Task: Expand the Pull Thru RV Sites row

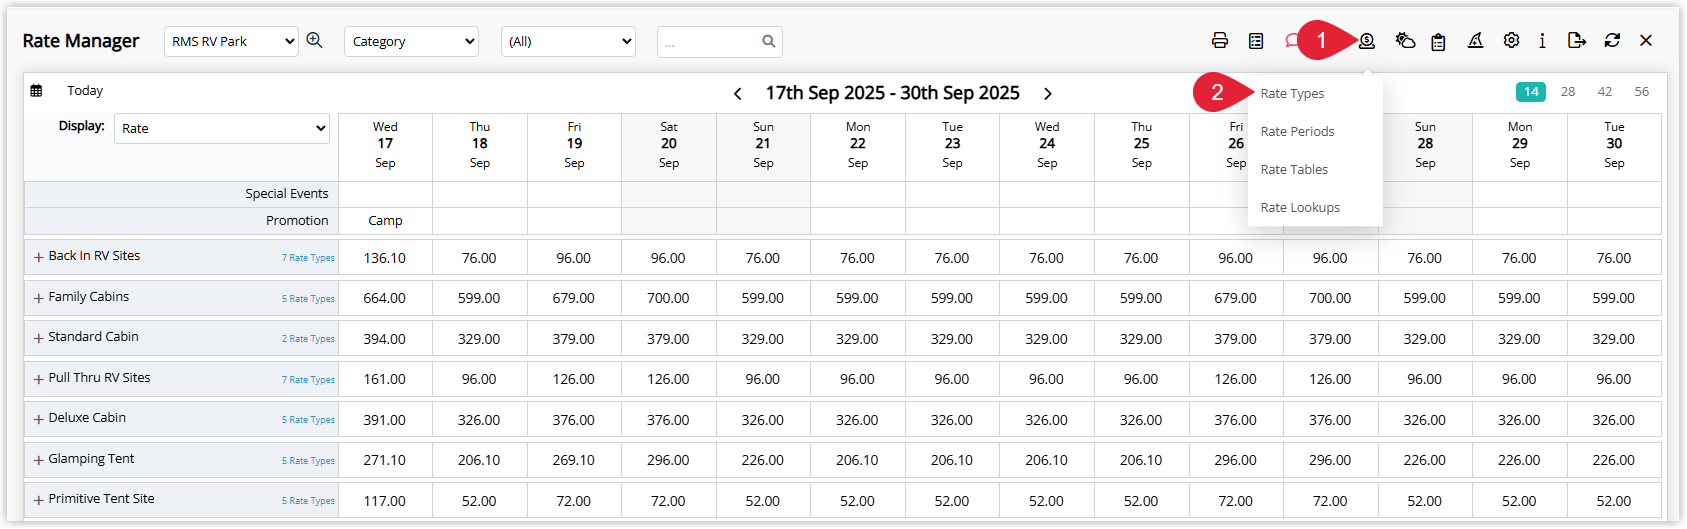Action: (38, 379)
